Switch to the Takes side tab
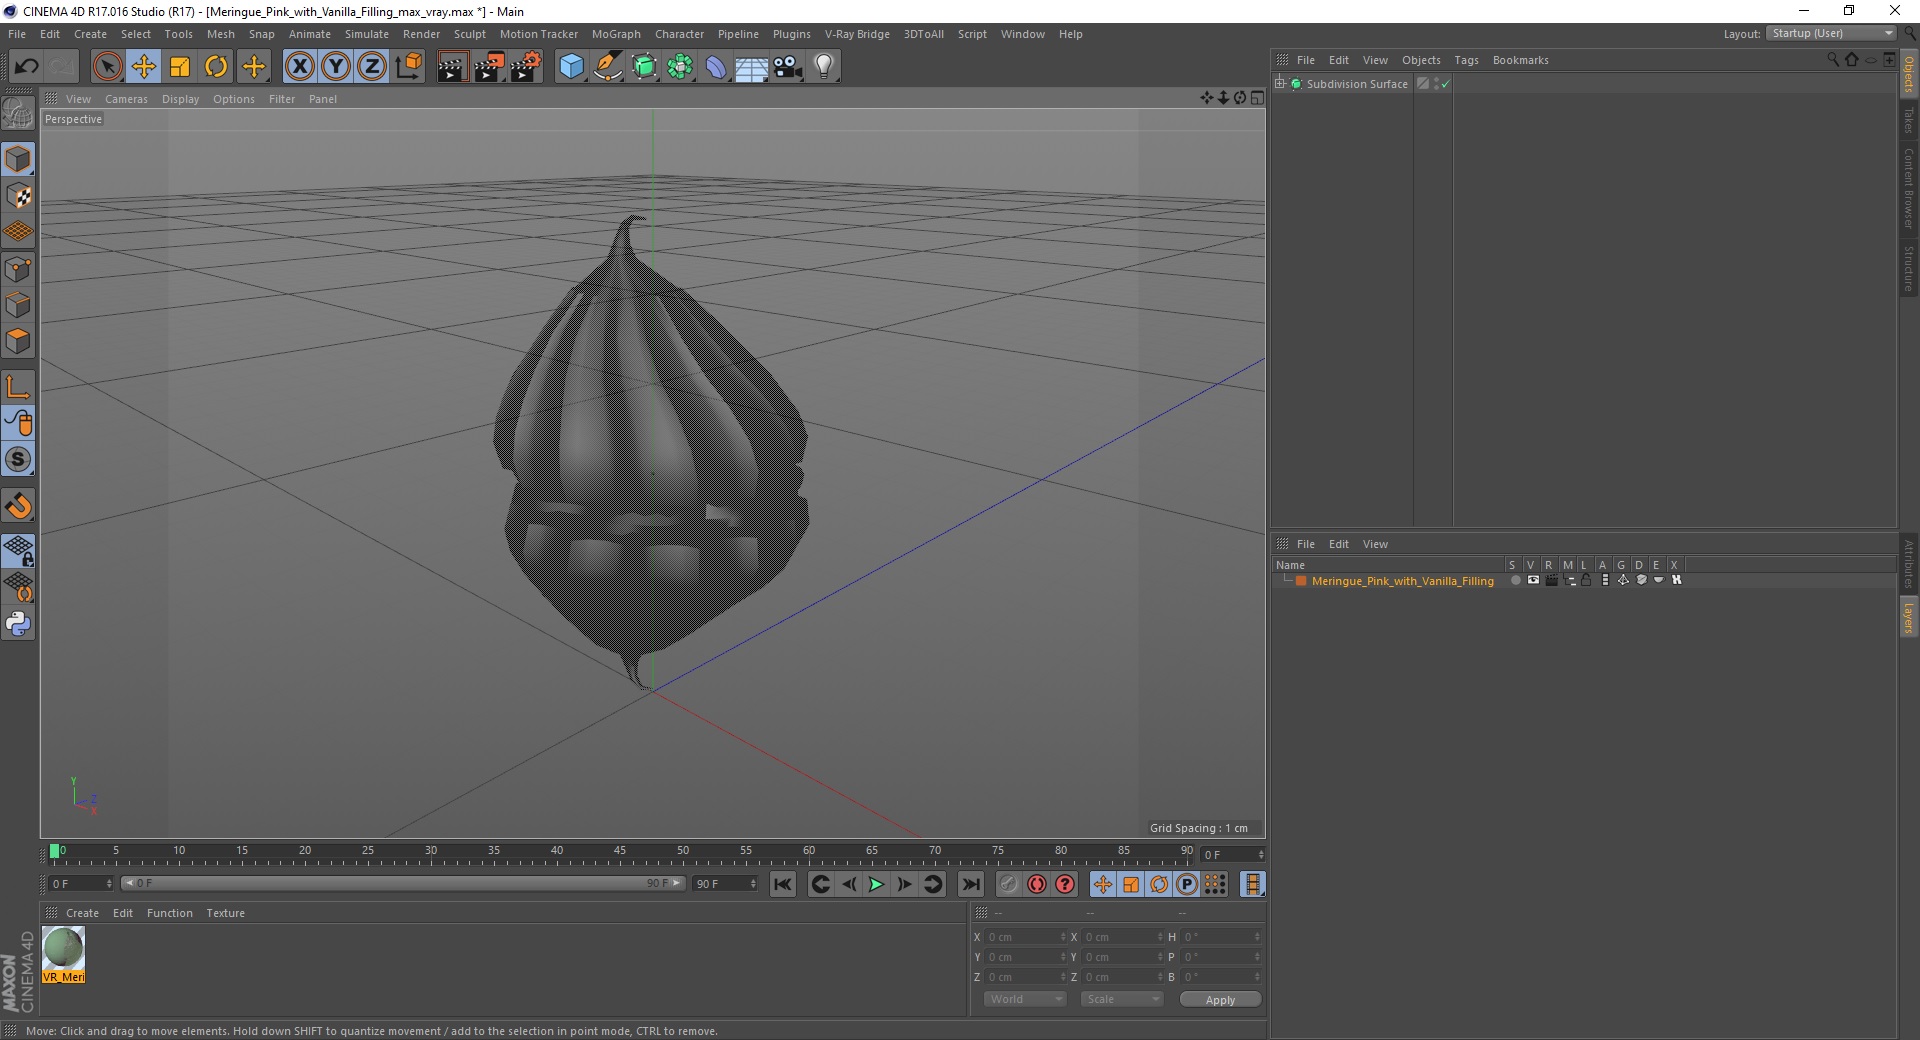 pos(1908,120)
